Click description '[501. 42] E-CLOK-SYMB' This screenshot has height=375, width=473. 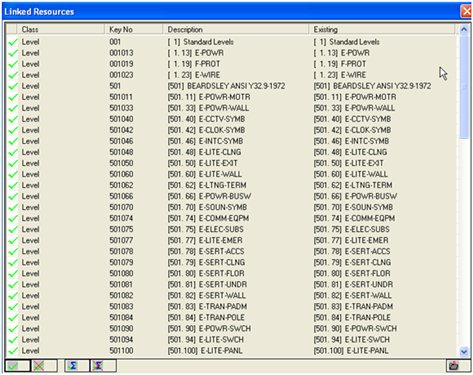(x=206, y=130)
